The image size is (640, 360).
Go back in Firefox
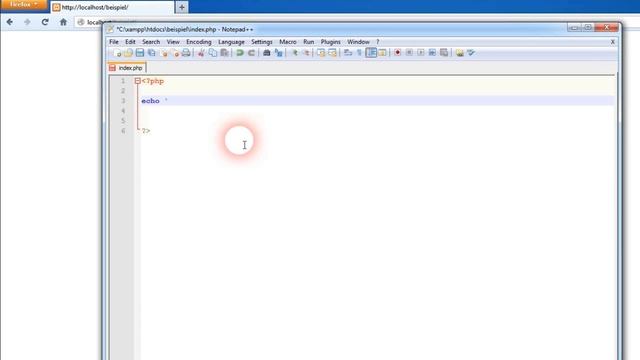pyautogui.click(x=10, y=22)
